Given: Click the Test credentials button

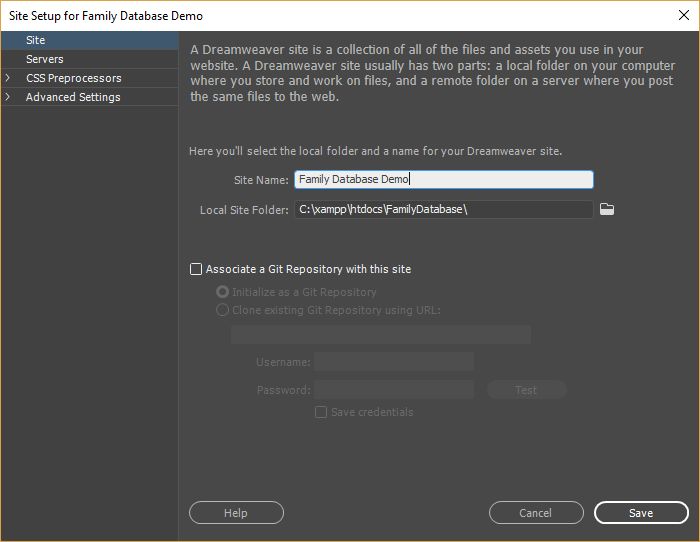Looking at the screenshot, I should click(x=527, y=390).
